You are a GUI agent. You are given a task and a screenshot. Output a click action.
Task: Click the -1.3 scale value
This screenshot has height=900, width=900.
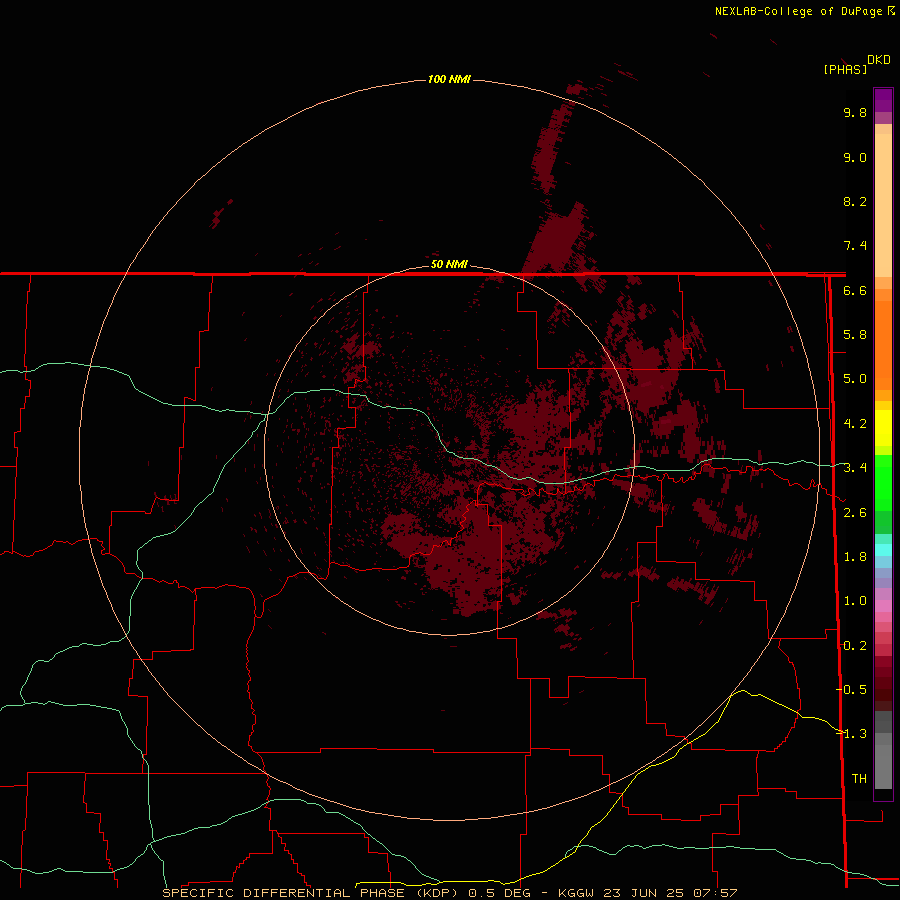tap(851, 734)
